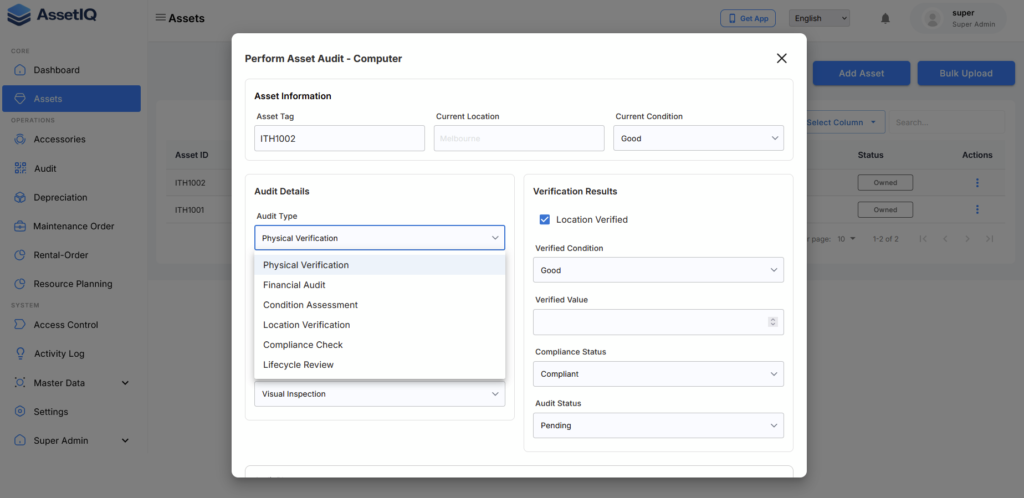The width and height of the screenshot is (1024, 498).
Task: Open the Verified Condition dropdown
Action: (x=658, y=270)
